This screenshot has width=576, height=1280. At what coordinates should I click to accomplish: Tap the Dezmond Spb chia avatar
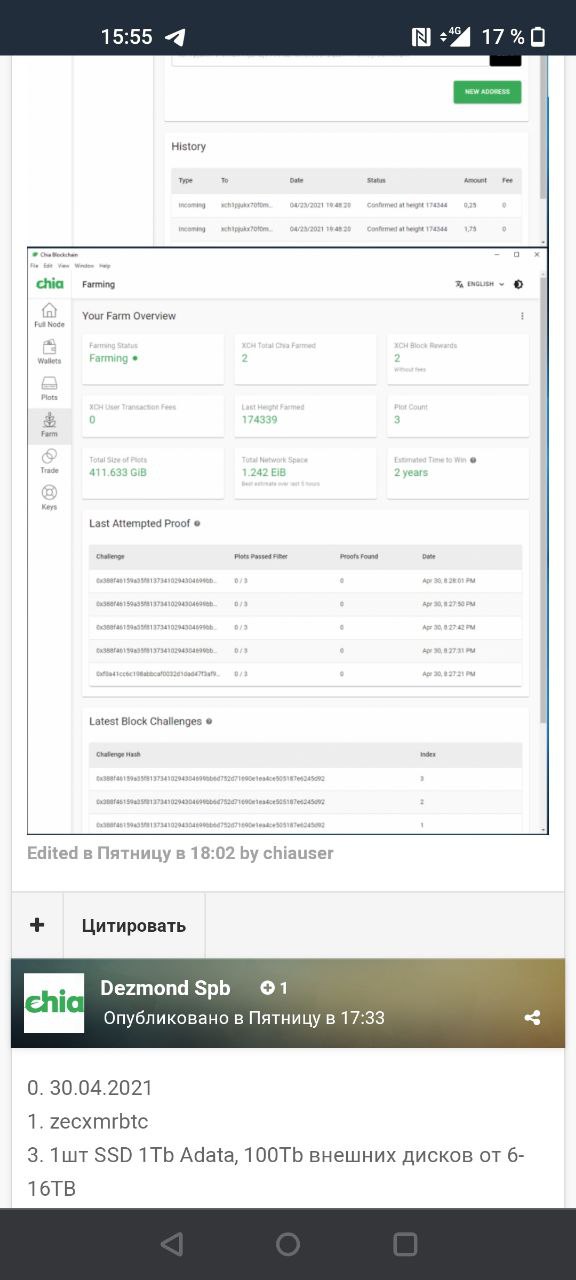(x=54, y=1003)
